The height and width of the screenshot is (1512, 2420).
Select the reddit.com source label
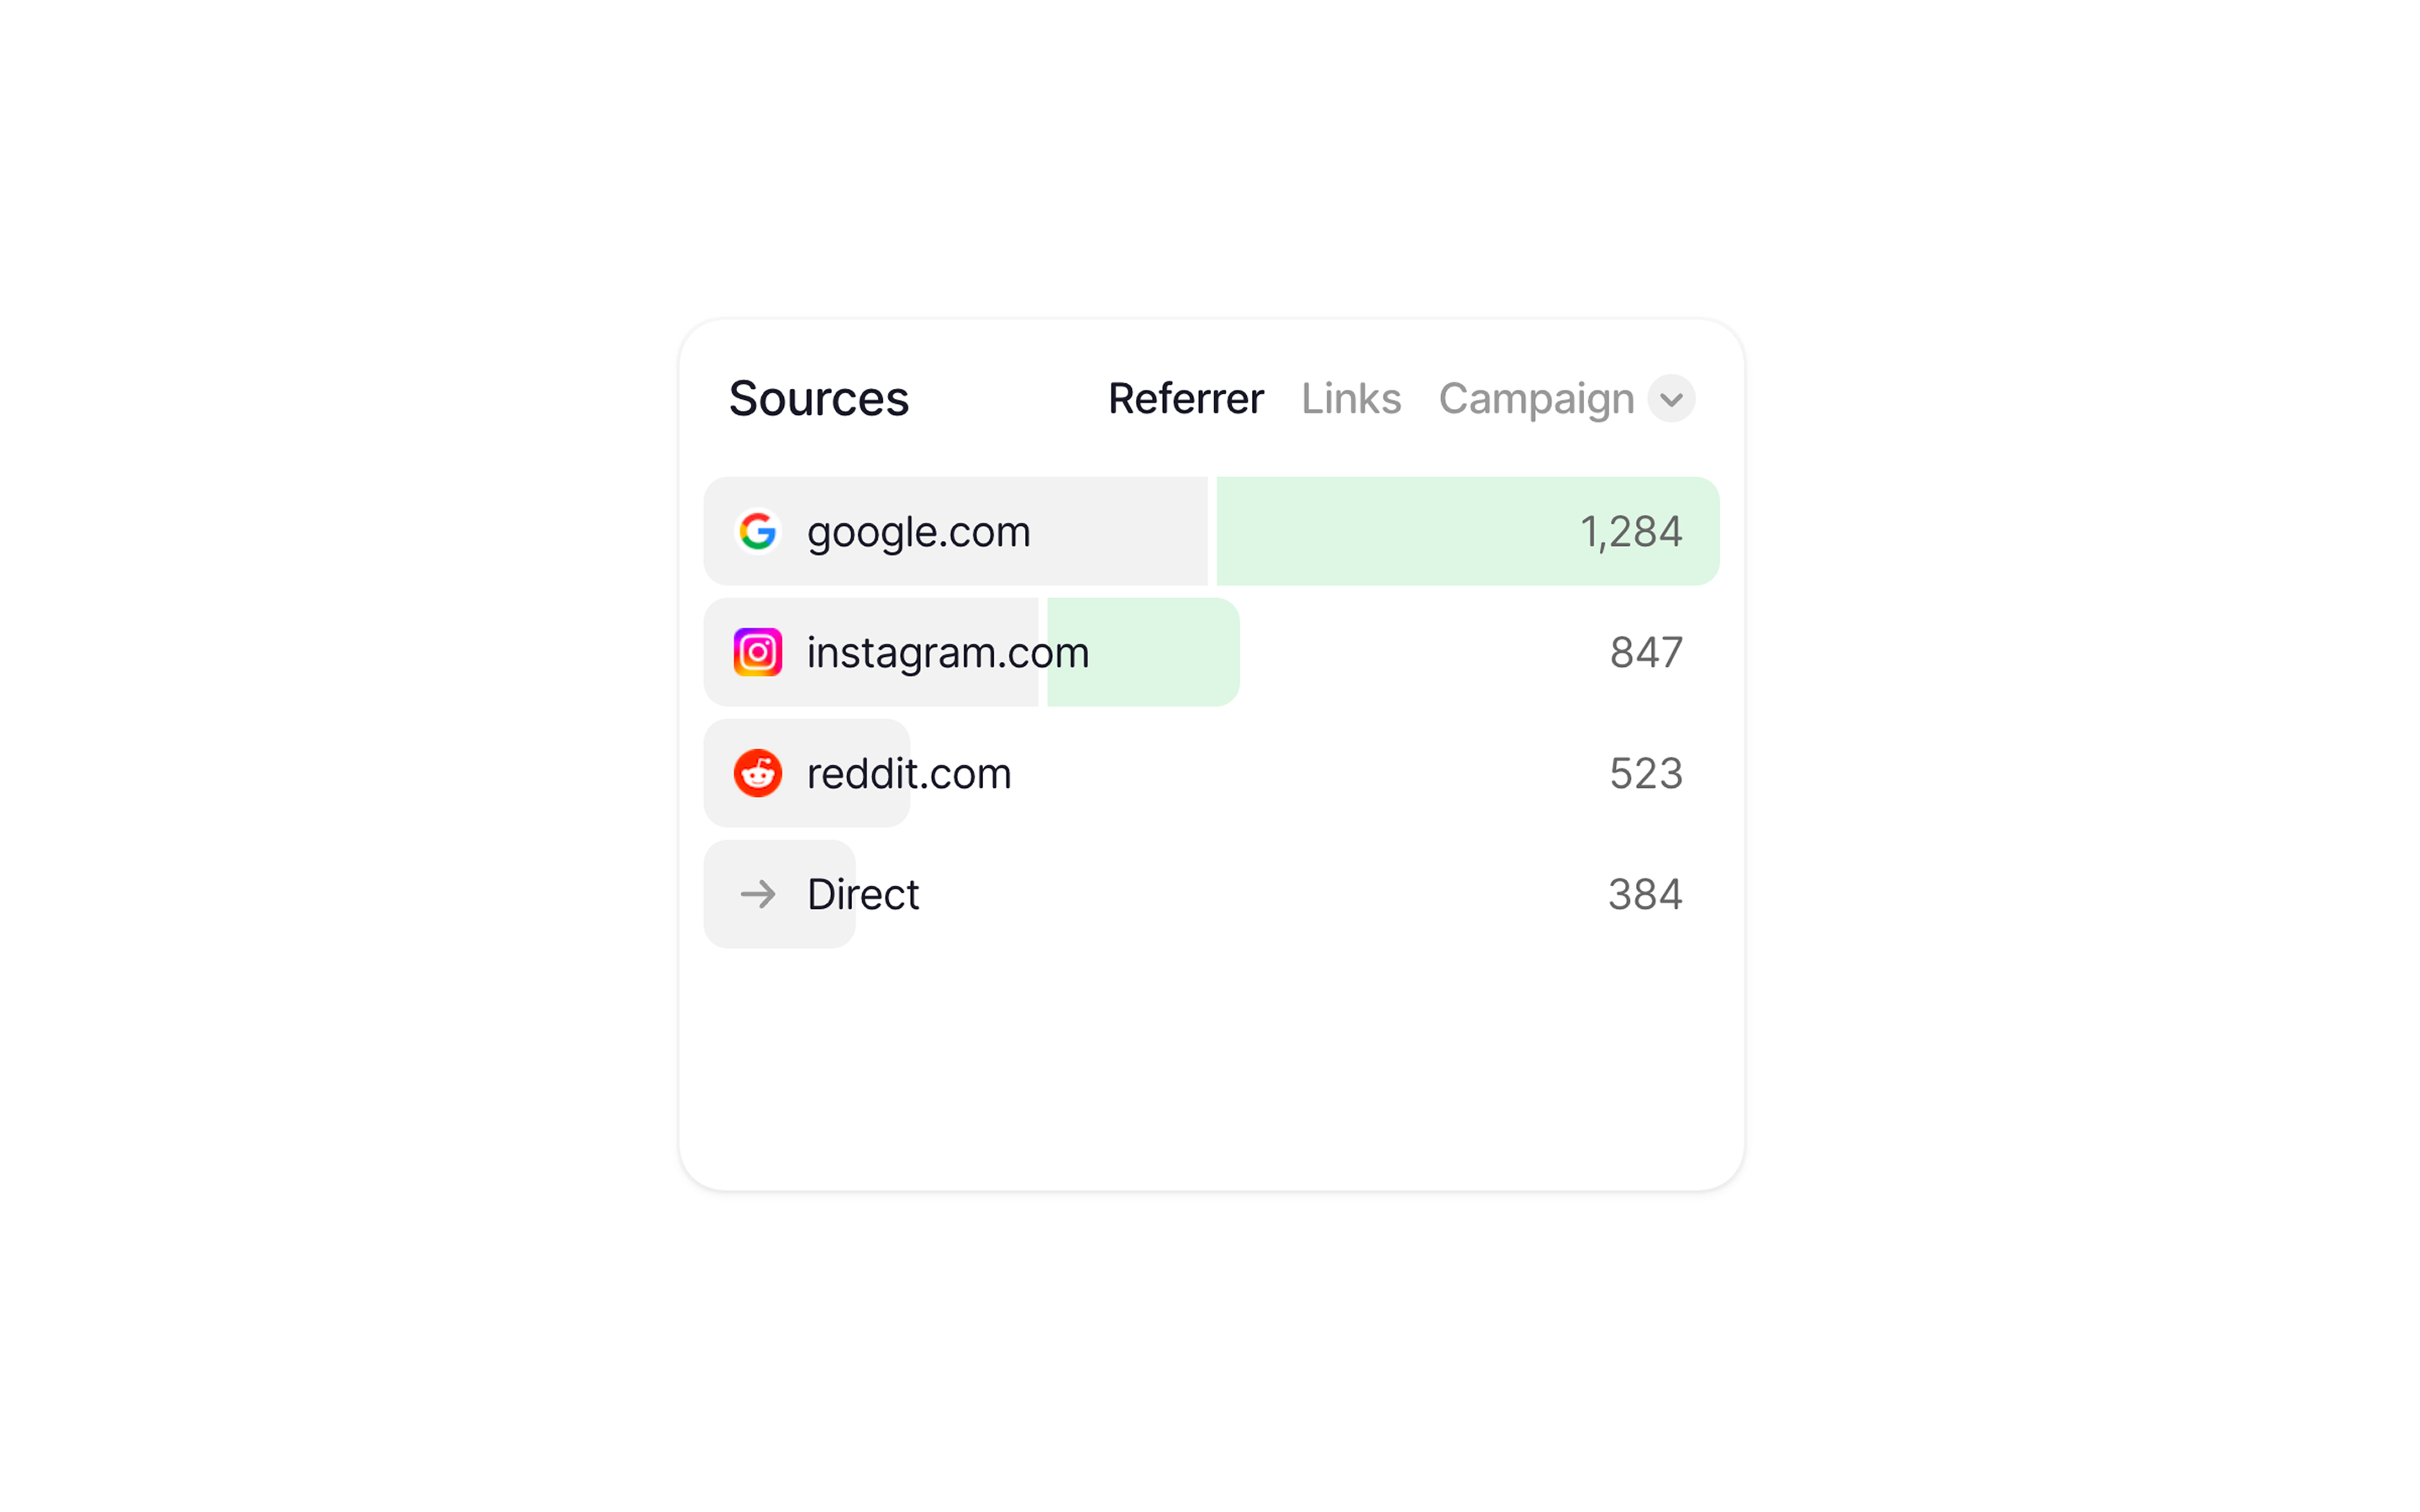click(909, 773)
